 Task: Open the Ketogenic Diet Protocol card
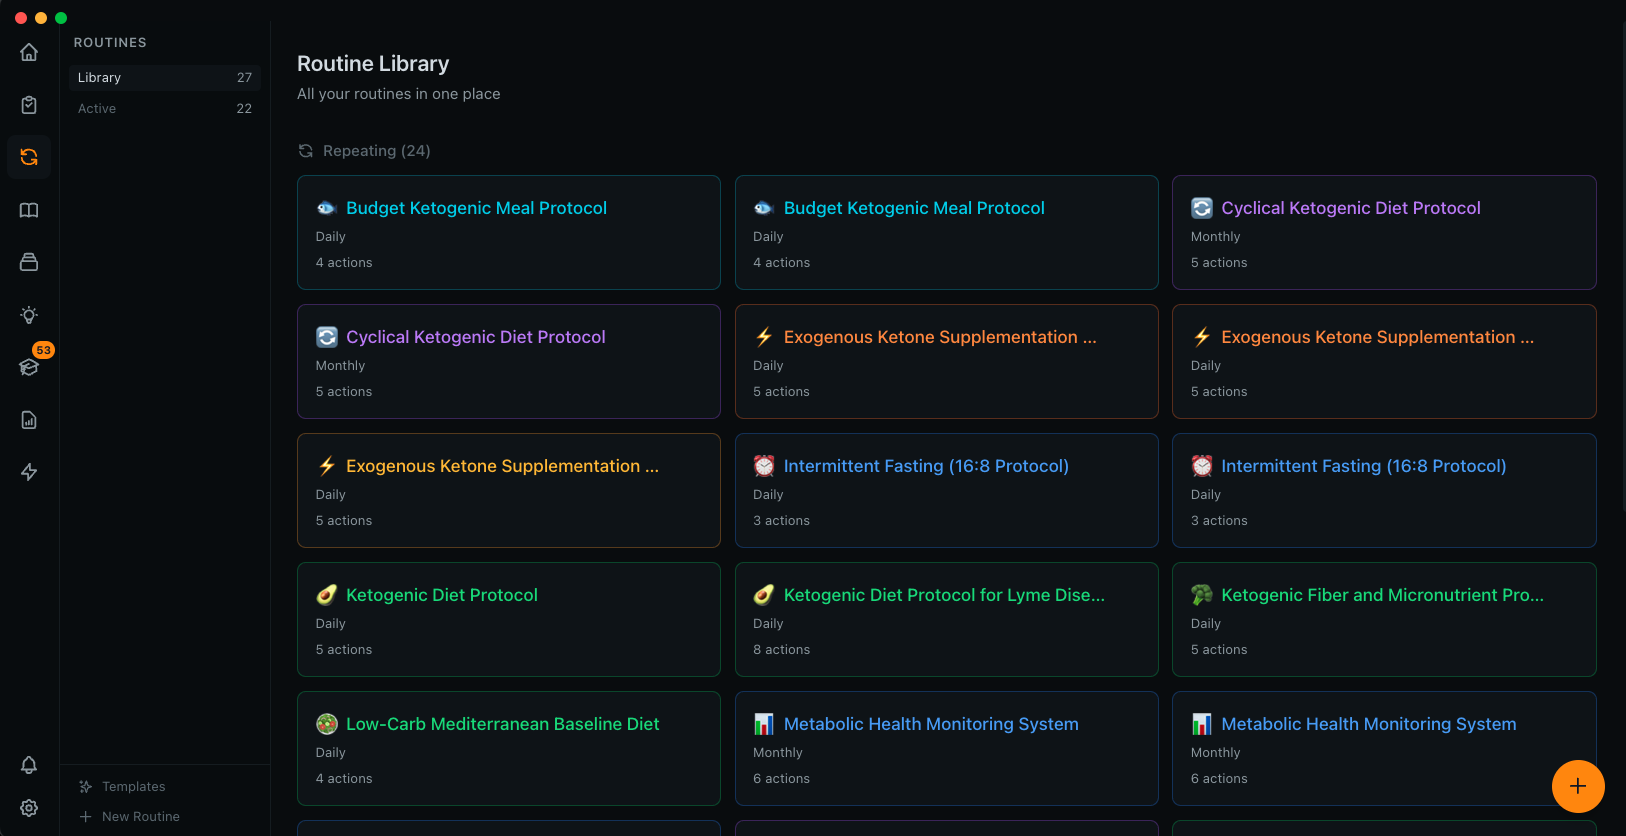click(x=508, y=619)
